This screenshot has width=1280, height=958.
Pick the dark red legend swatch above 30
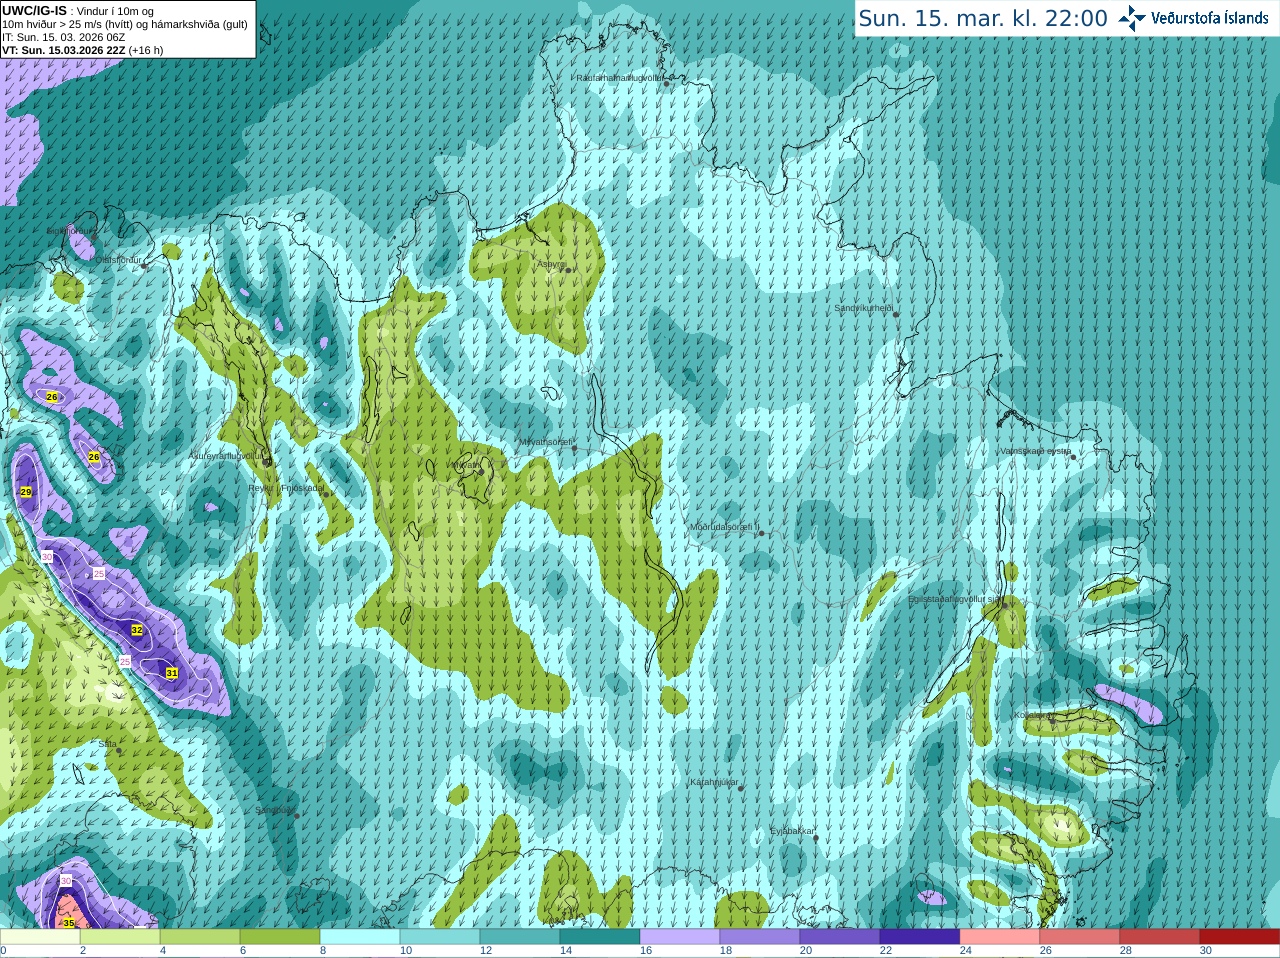1240,937
